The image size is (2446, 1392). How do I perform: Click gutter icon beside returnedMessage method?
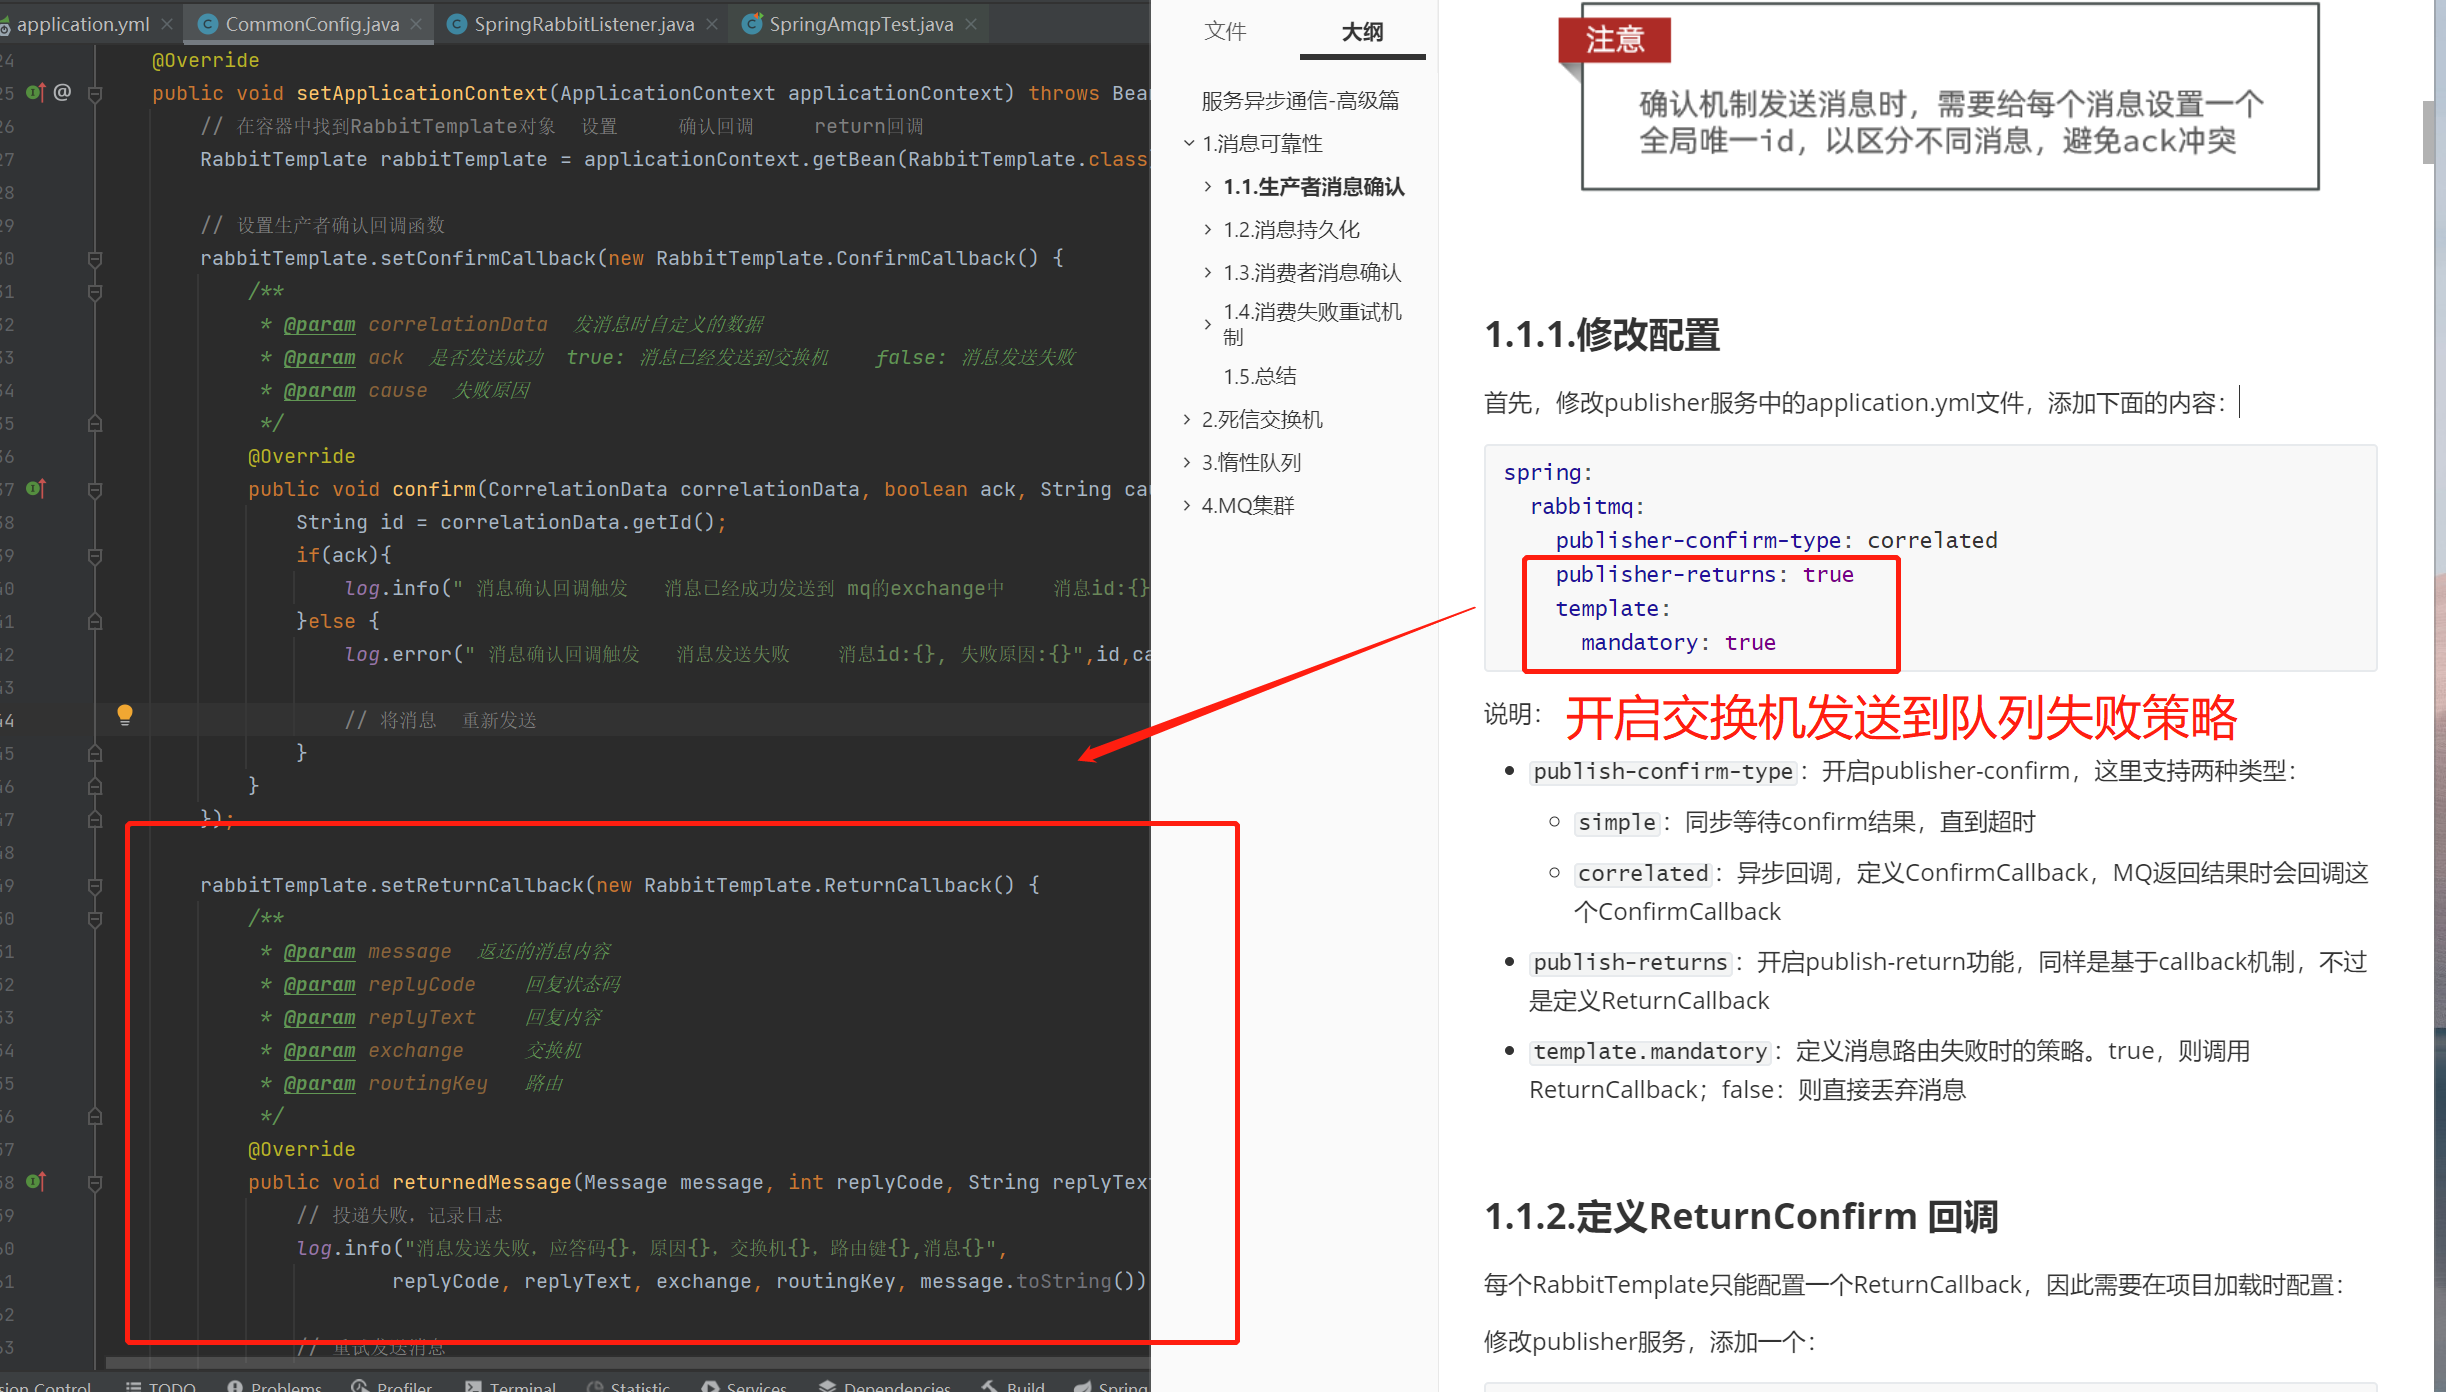pos(36,1182)
